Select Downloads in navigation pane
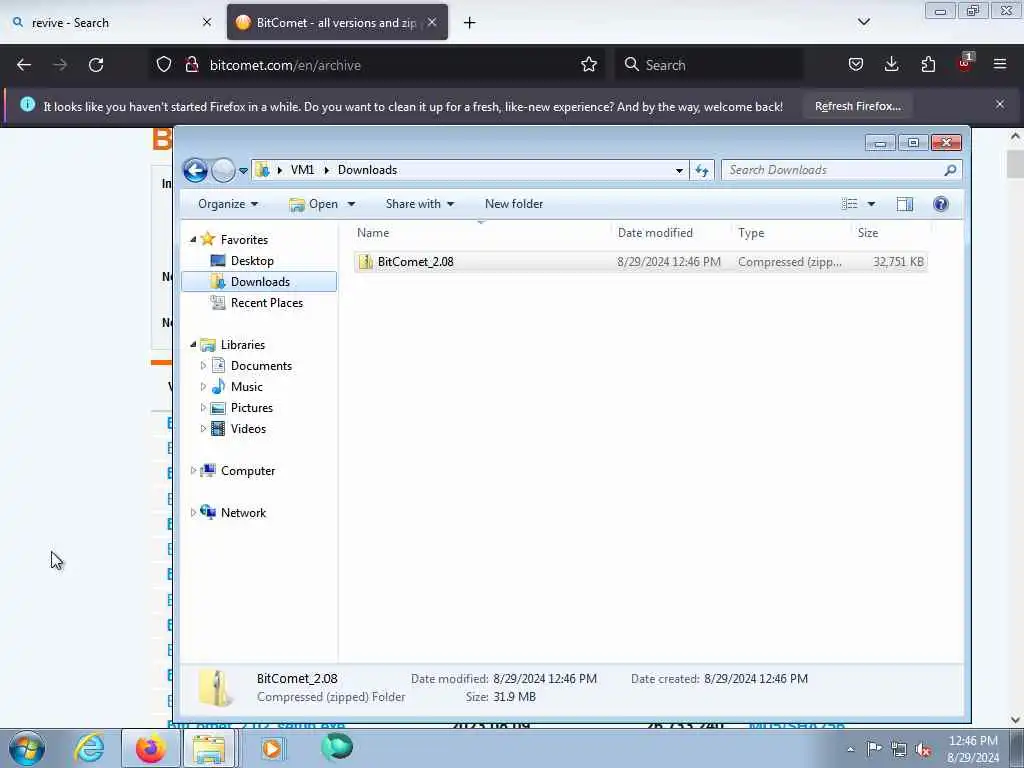This screenshot has height=768, width=1024. pyautogui.click(x=260, y=281)
